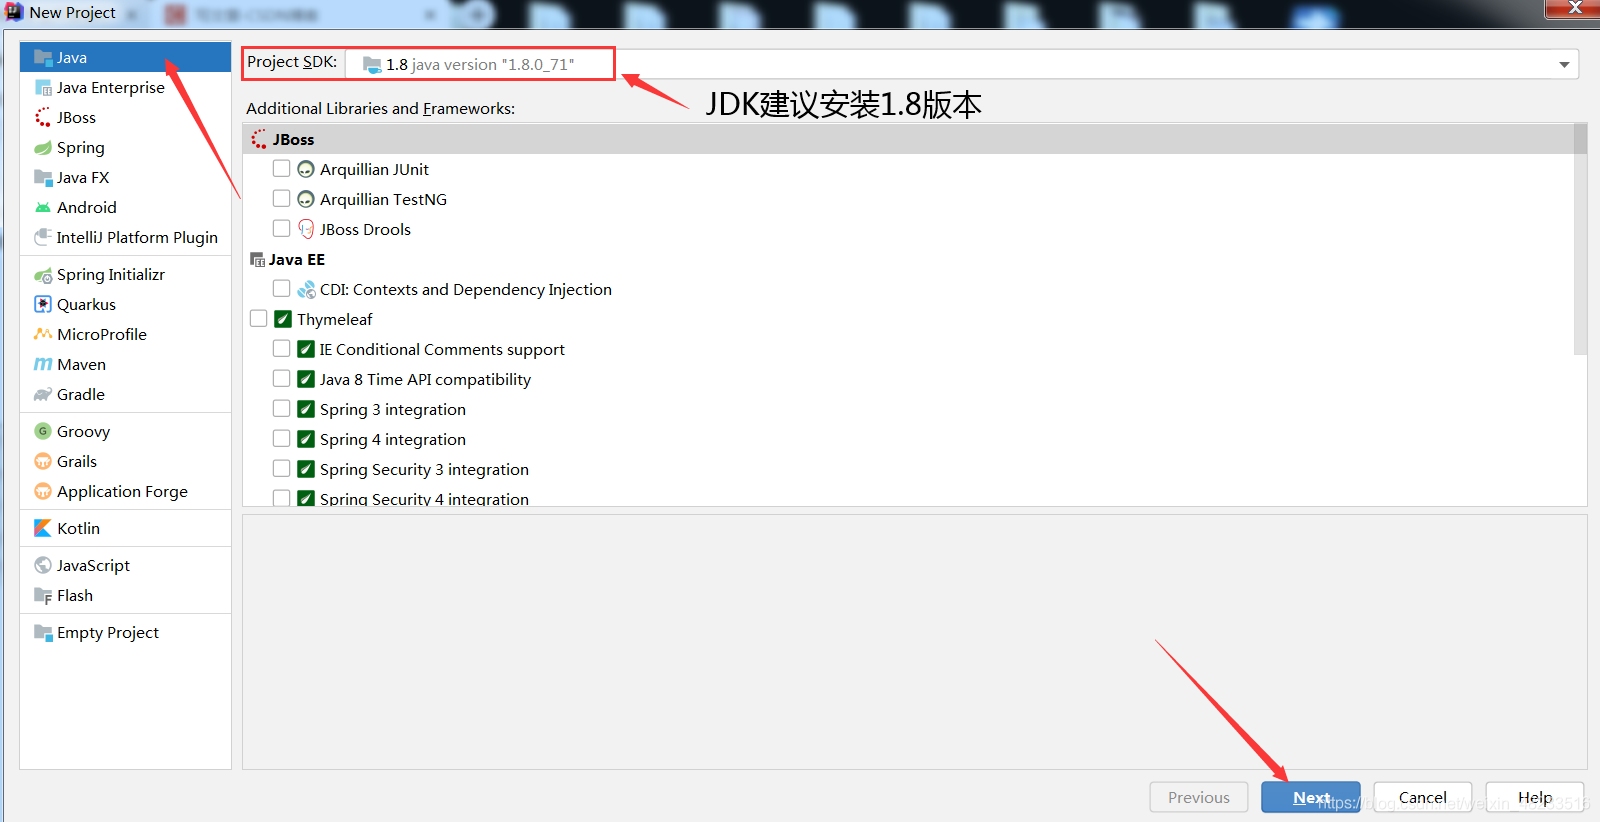Select the Java FX project type
The height and width of the screenshot is (822, 1600).
(125, 177)
